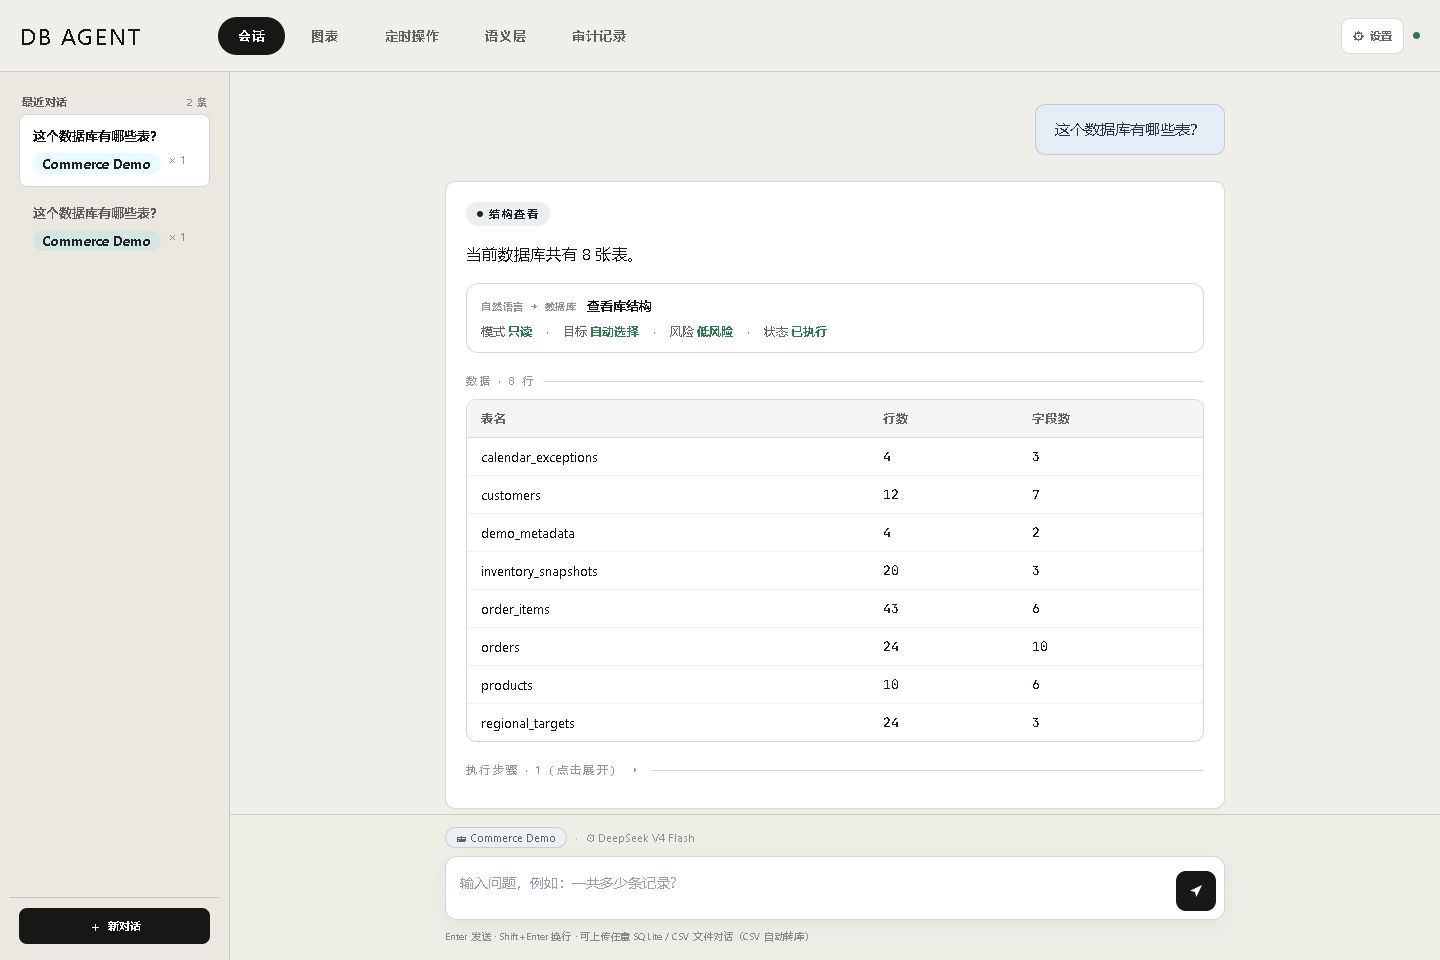Click the arrow between 自然语言 and 数据库

coord(534,307)
